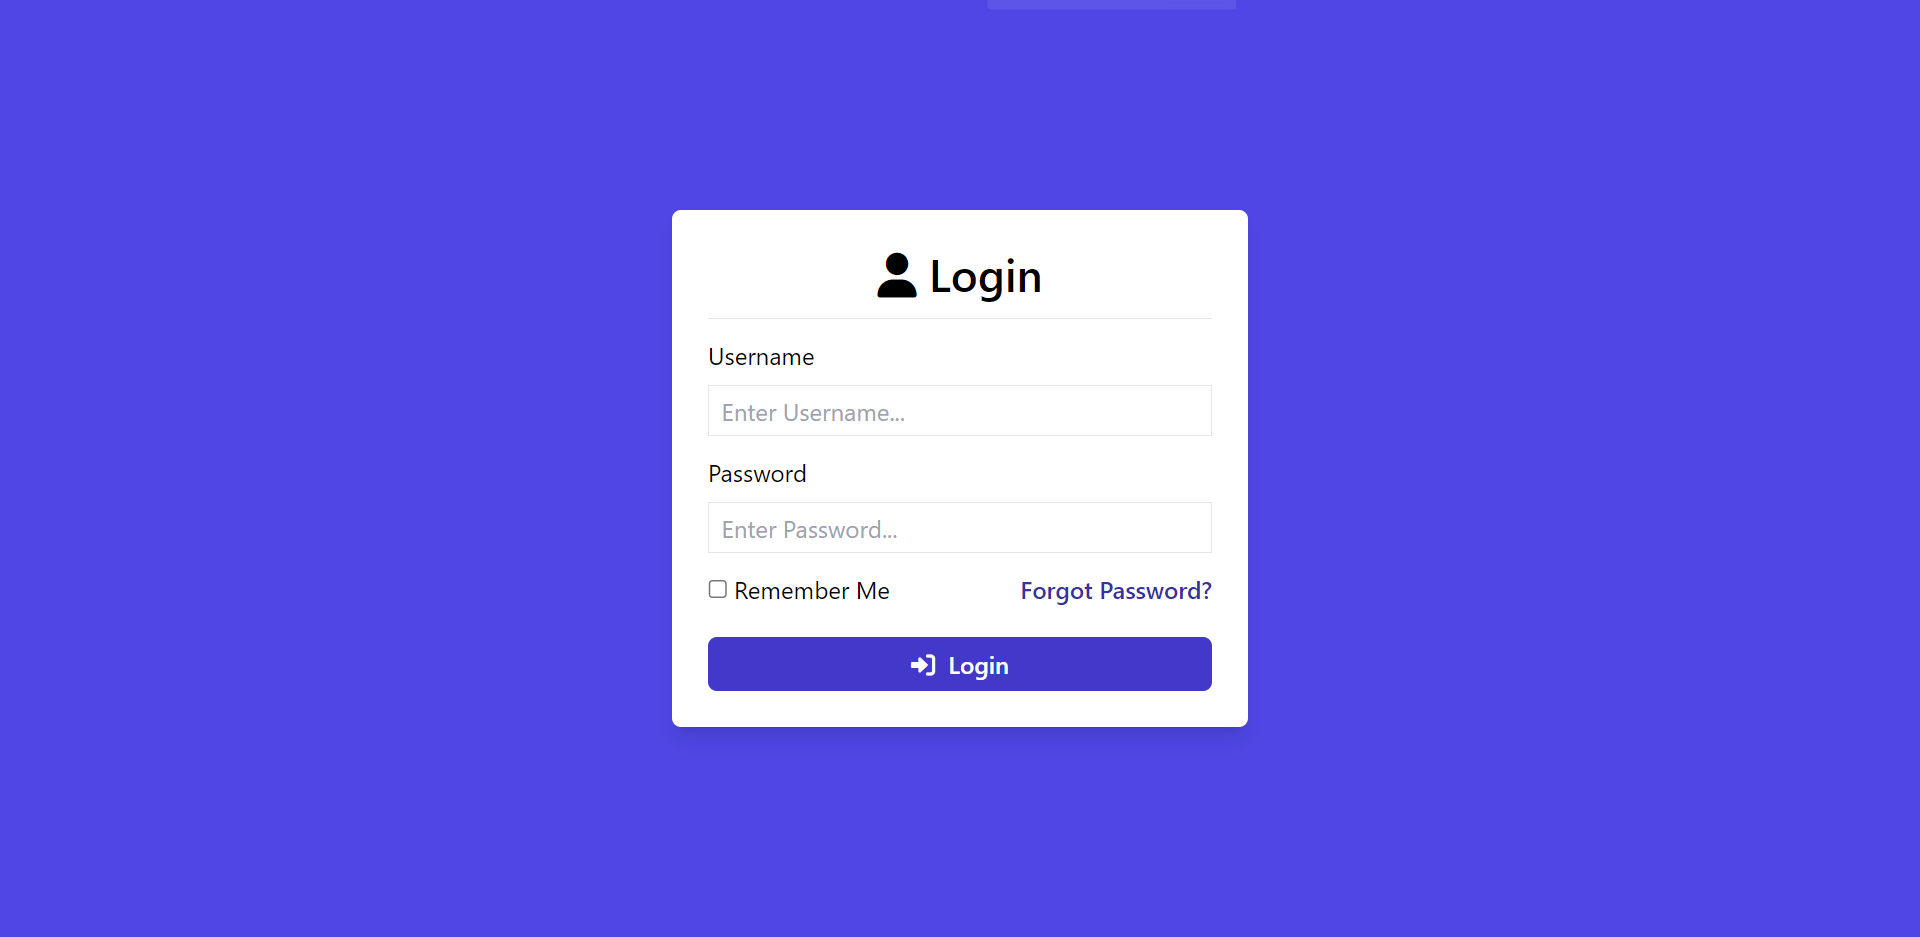Viewport: 1920px width, 937px height.
Task: Click the light bar at page top
Action: pos(1111,4)
